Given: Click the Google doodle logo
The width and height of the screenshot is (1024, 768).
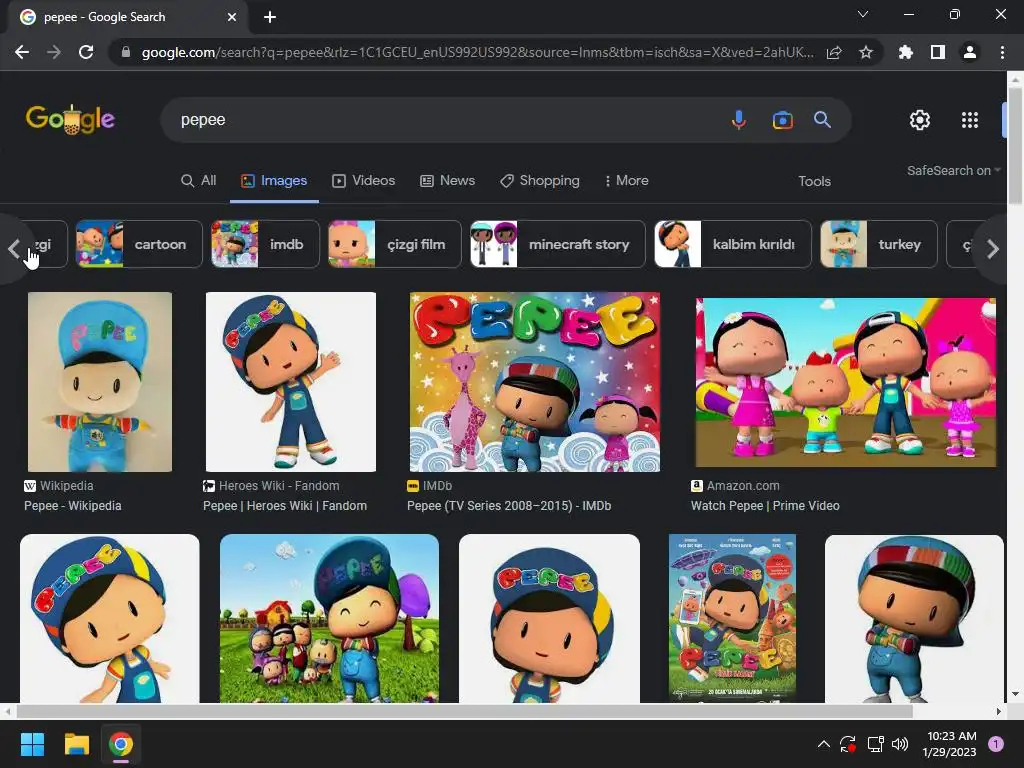Looking at the screenshot, I should 71,120.
